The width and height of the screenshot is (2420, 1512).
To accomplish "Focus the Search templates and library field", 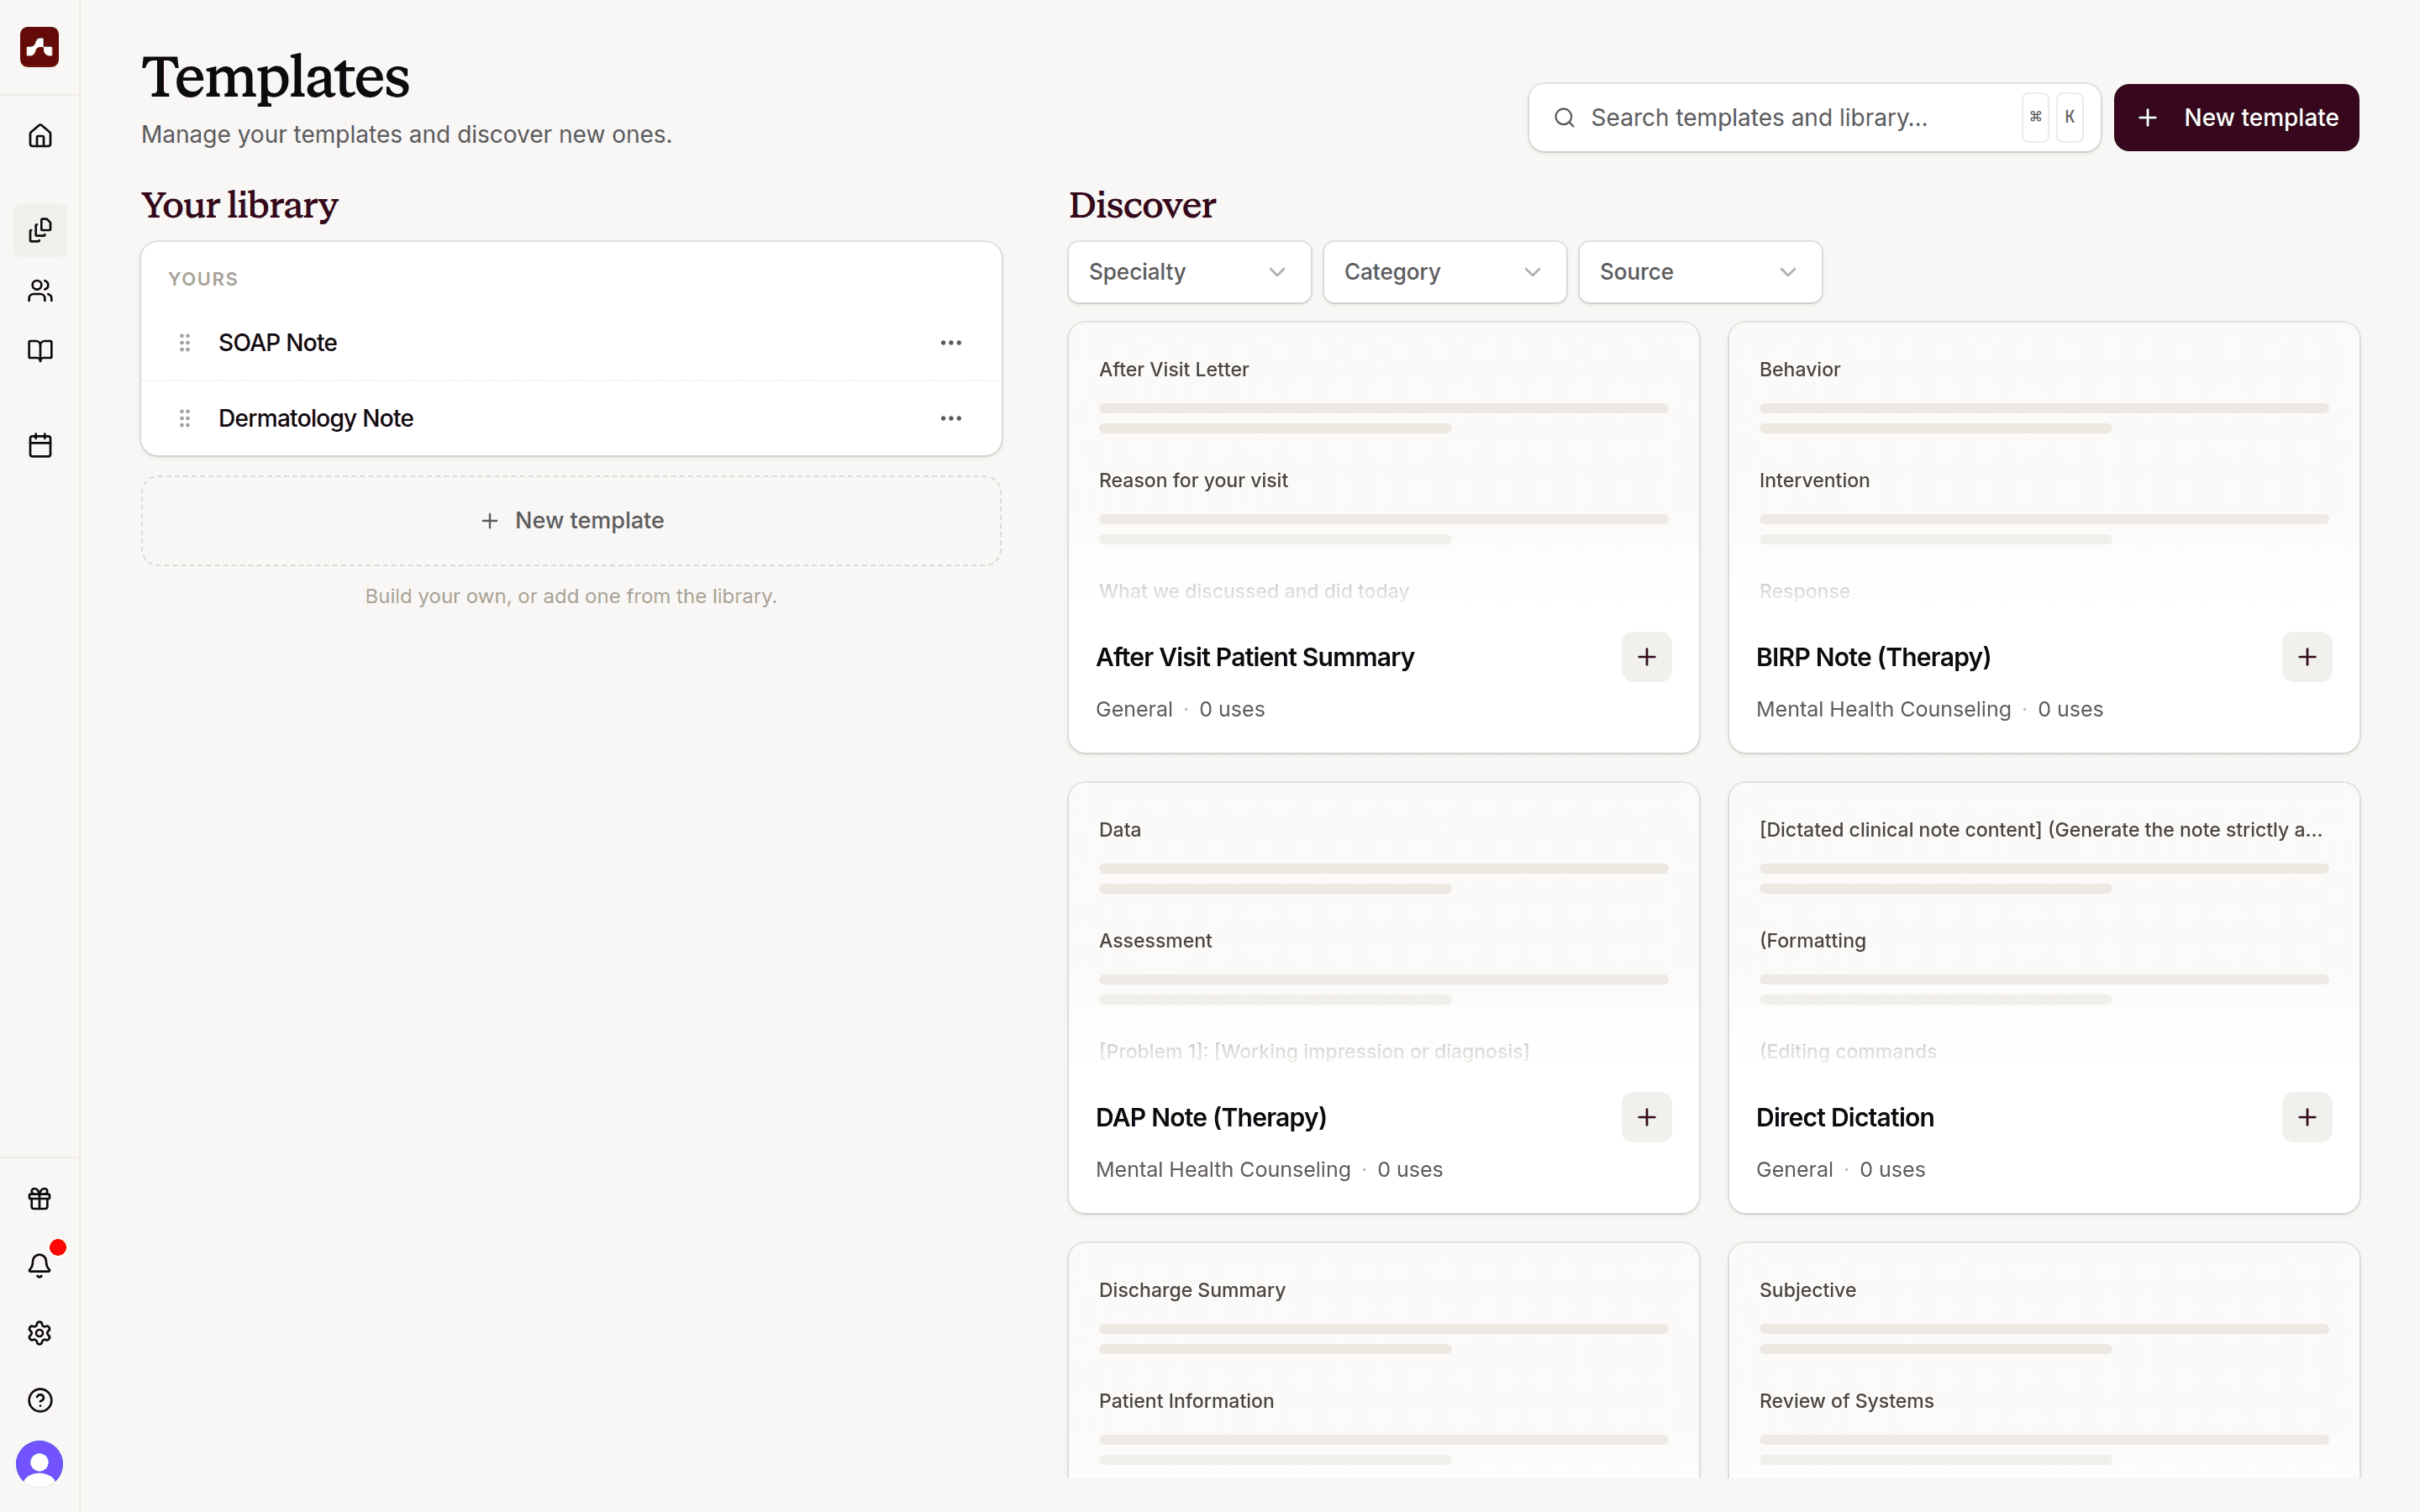I will (1814, 118).
